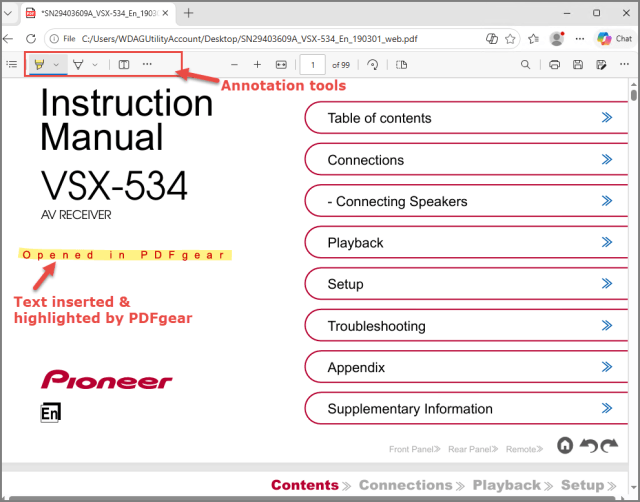
Task: Open the table of contents sidebar icon
Action: (x=12, y=64)
